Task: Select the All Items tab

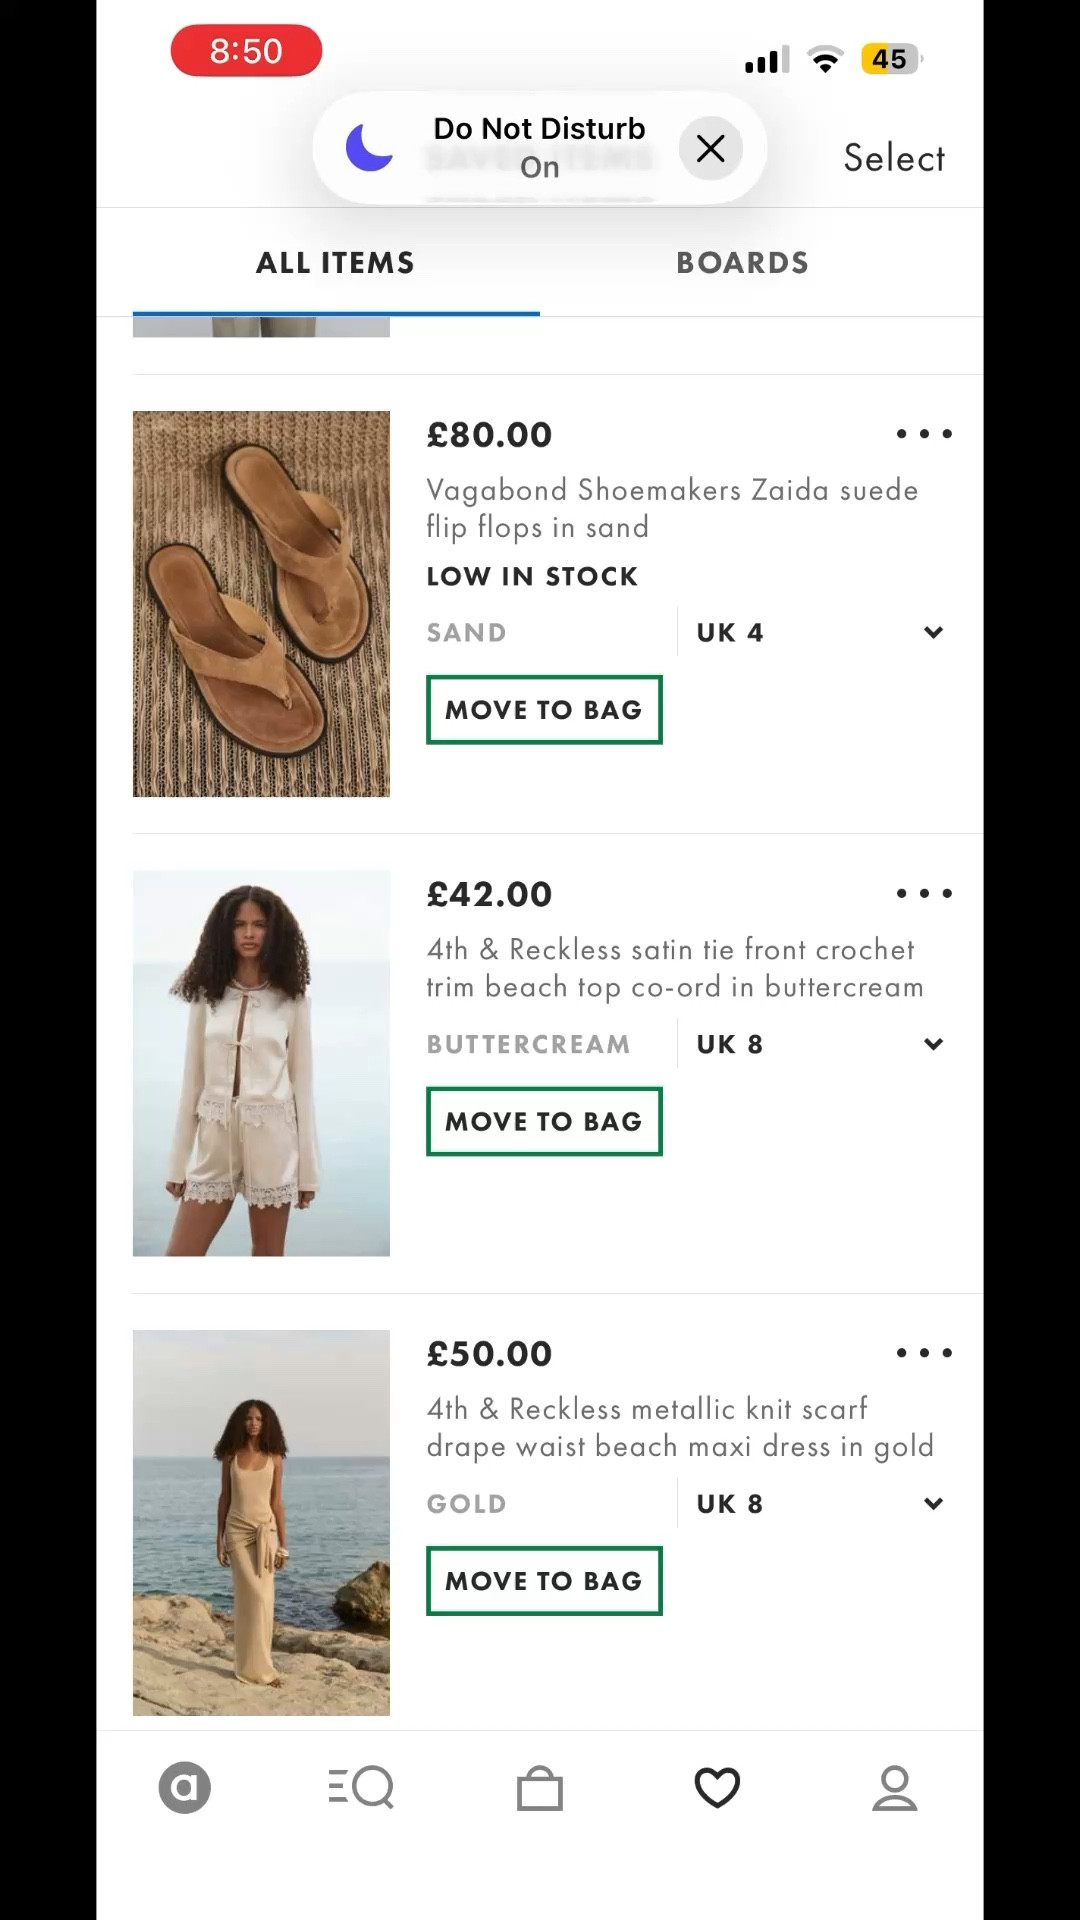Action: (x=334, y=262)
